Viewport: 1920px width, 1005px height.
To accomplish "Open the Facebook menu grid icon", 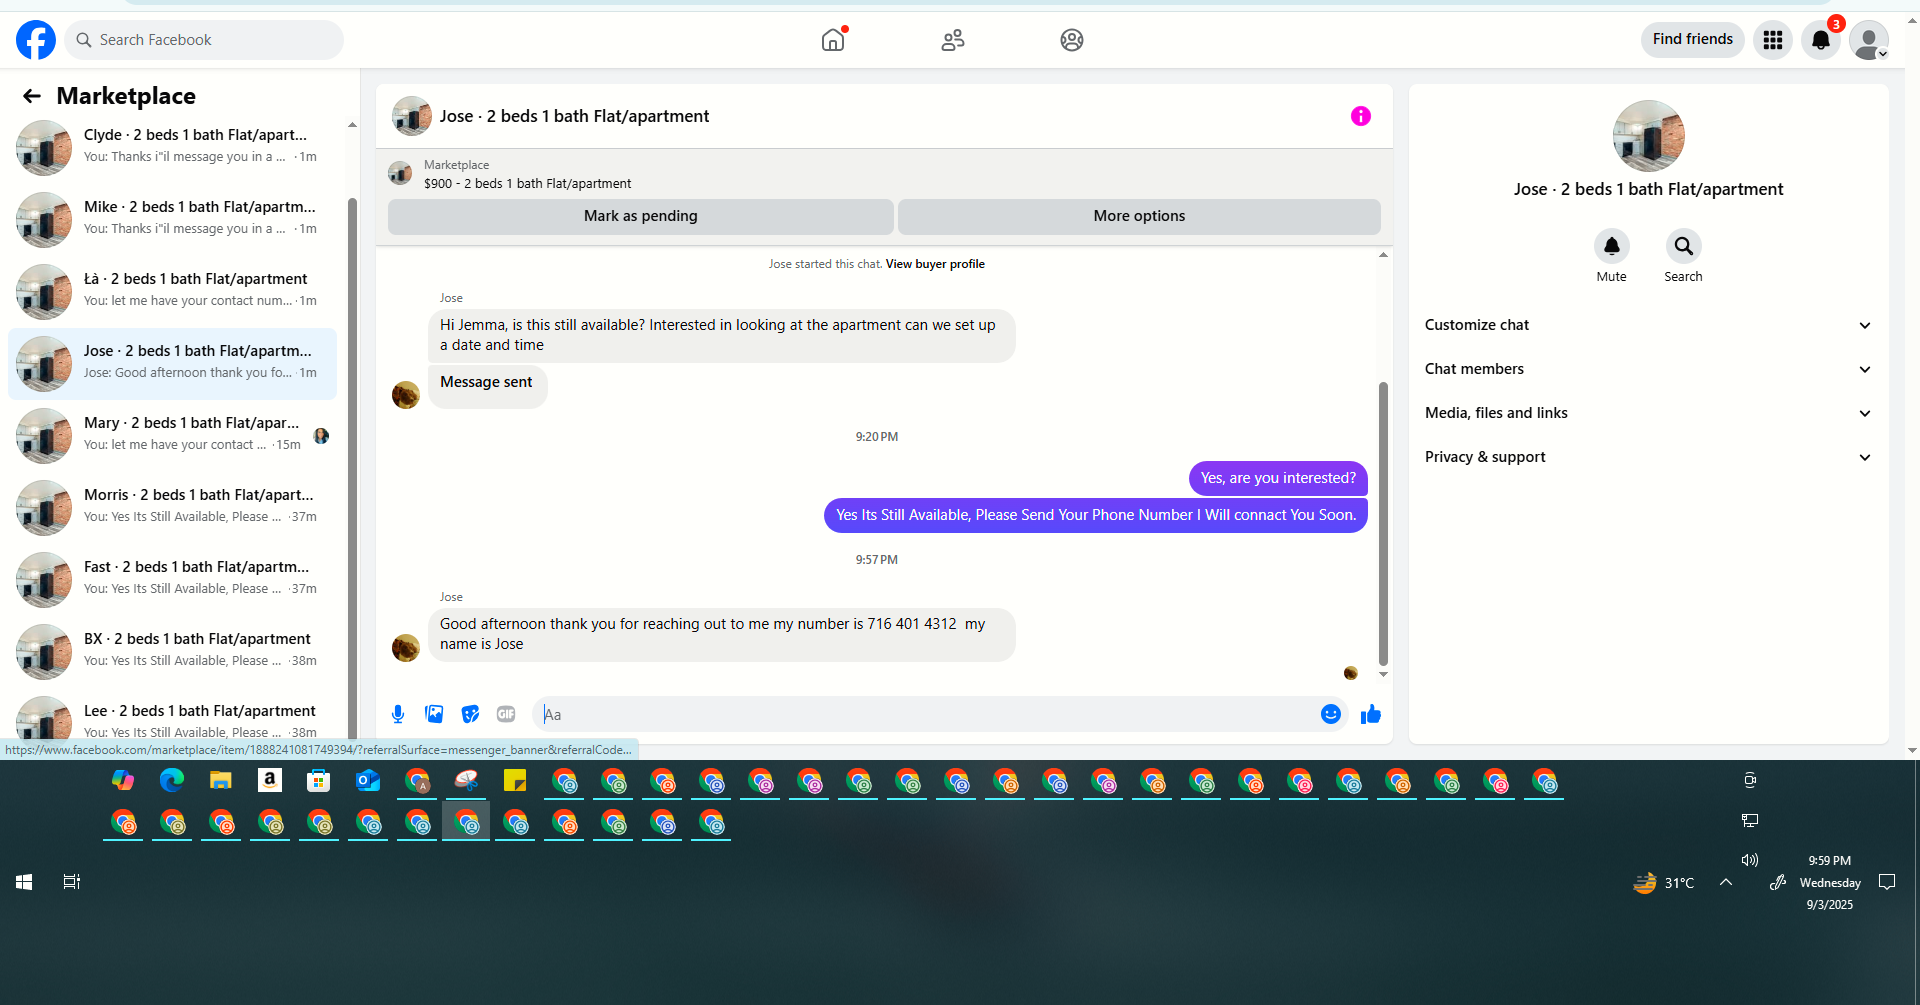I will (1773, 40).
